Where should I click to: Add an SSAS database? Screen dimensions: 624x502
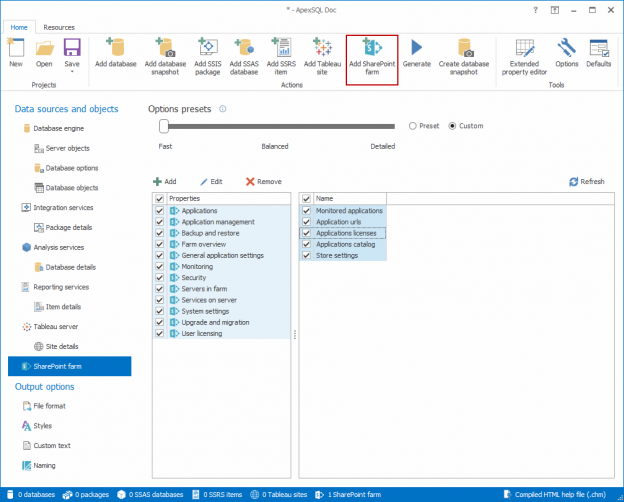pos(244,57)
